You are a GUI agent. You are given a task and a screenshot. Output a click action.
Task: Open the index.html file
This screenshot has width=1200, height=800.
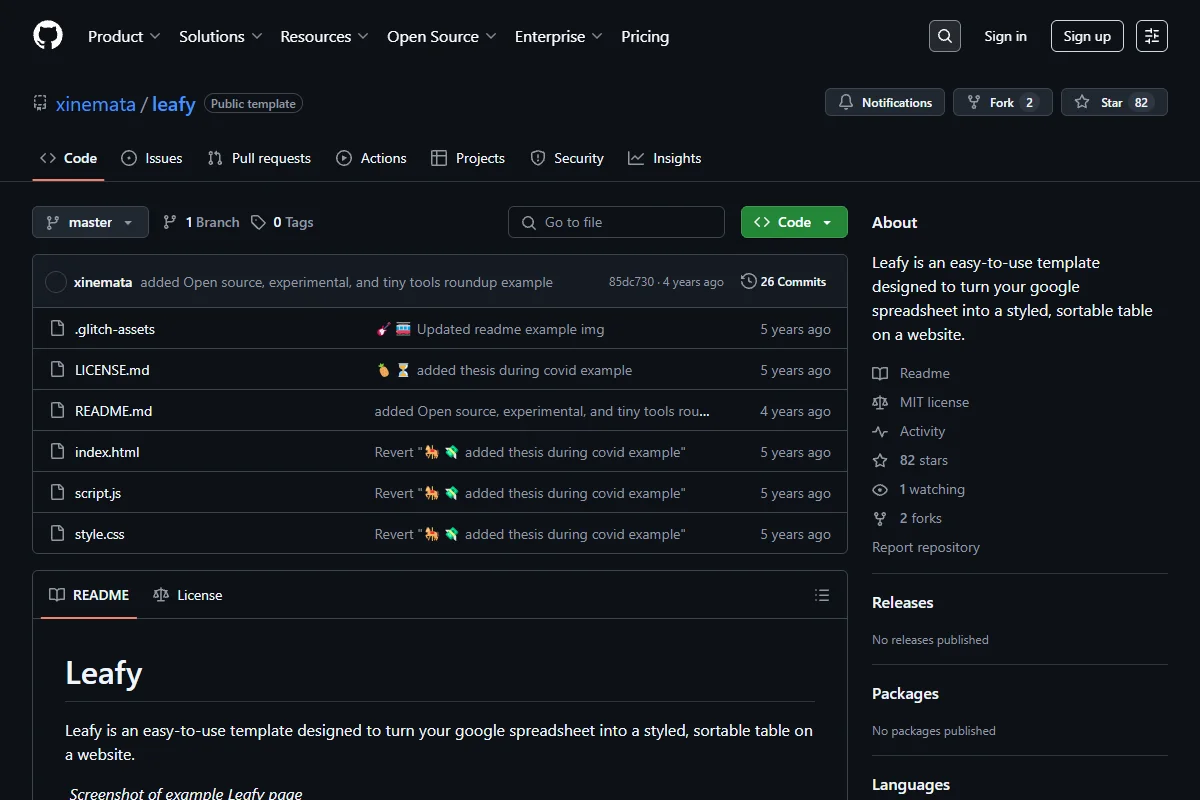point(107,452)
